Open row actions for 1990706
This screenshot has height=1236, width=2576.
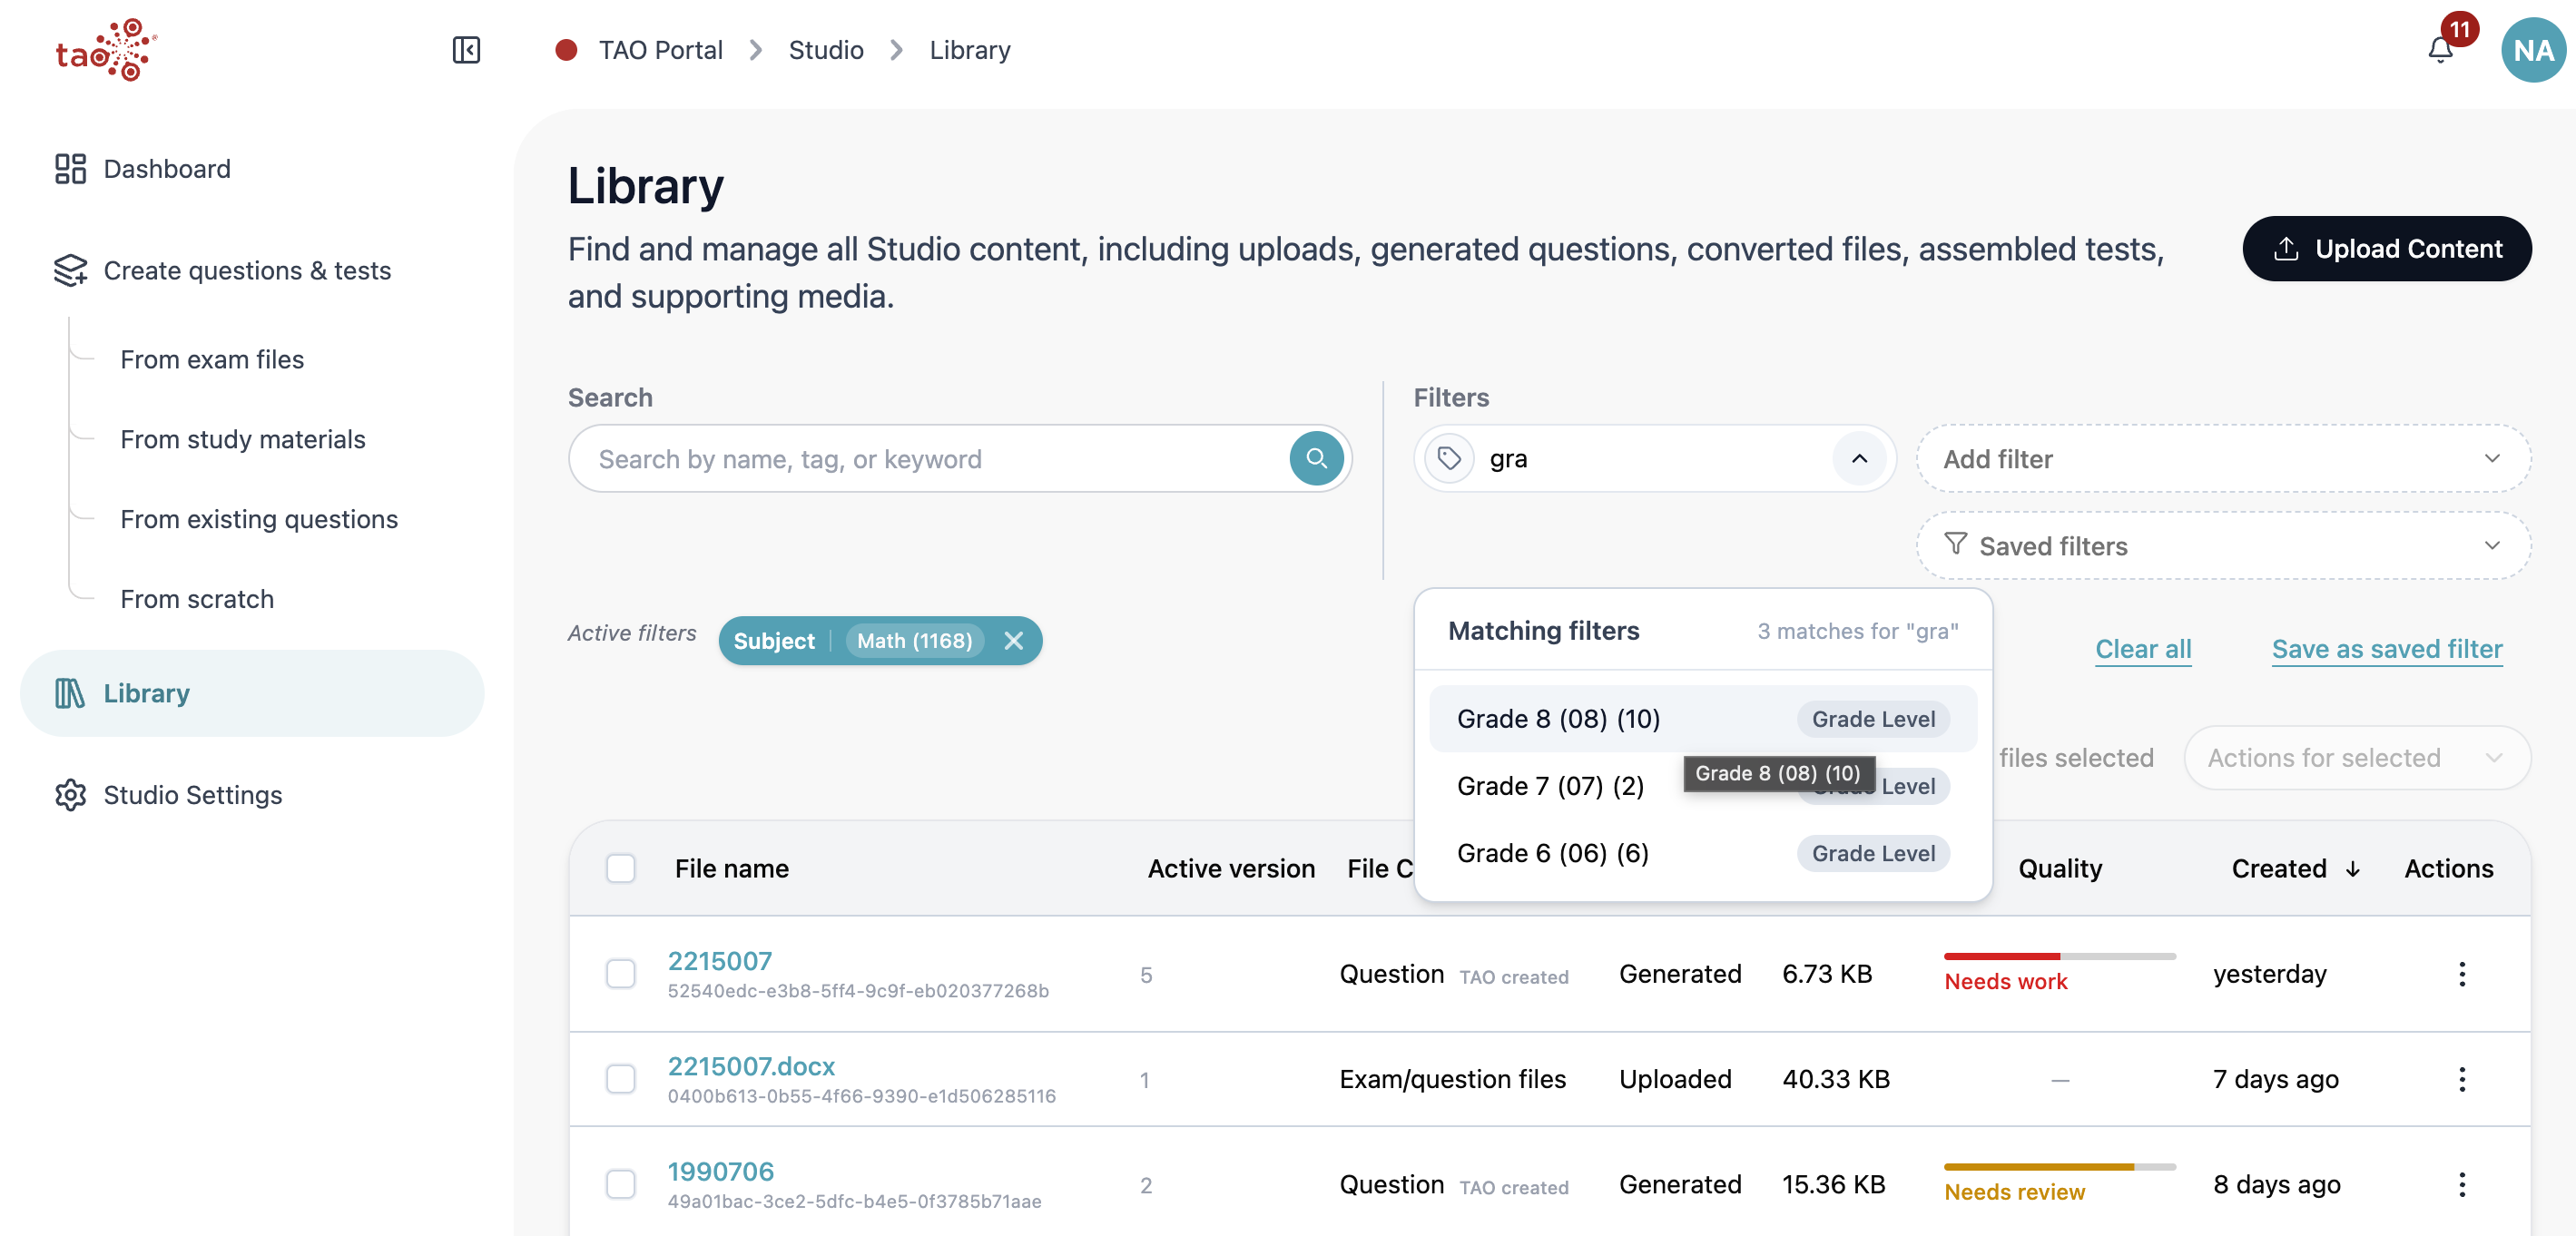[2461, 1185]
